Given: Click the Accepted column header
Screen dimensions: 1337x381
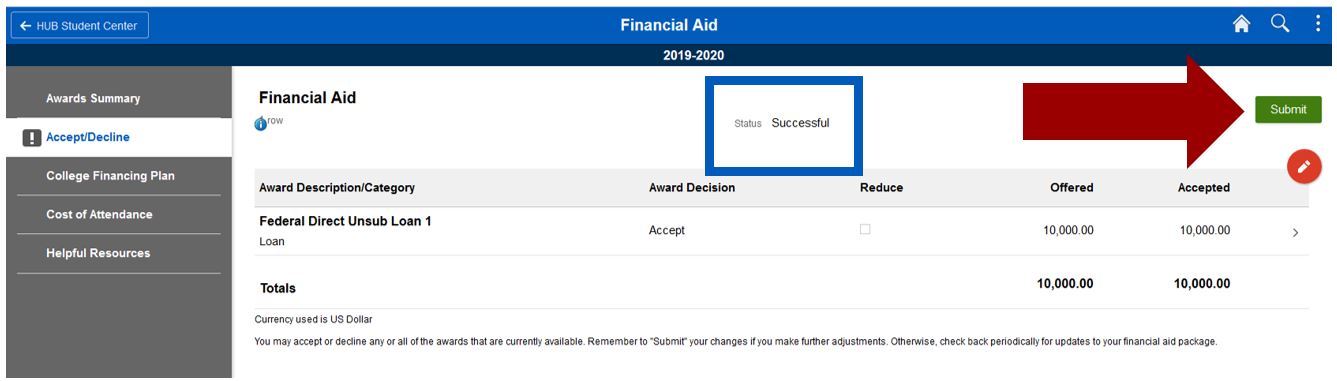Looking at the screenshot, I should 1204,188.
